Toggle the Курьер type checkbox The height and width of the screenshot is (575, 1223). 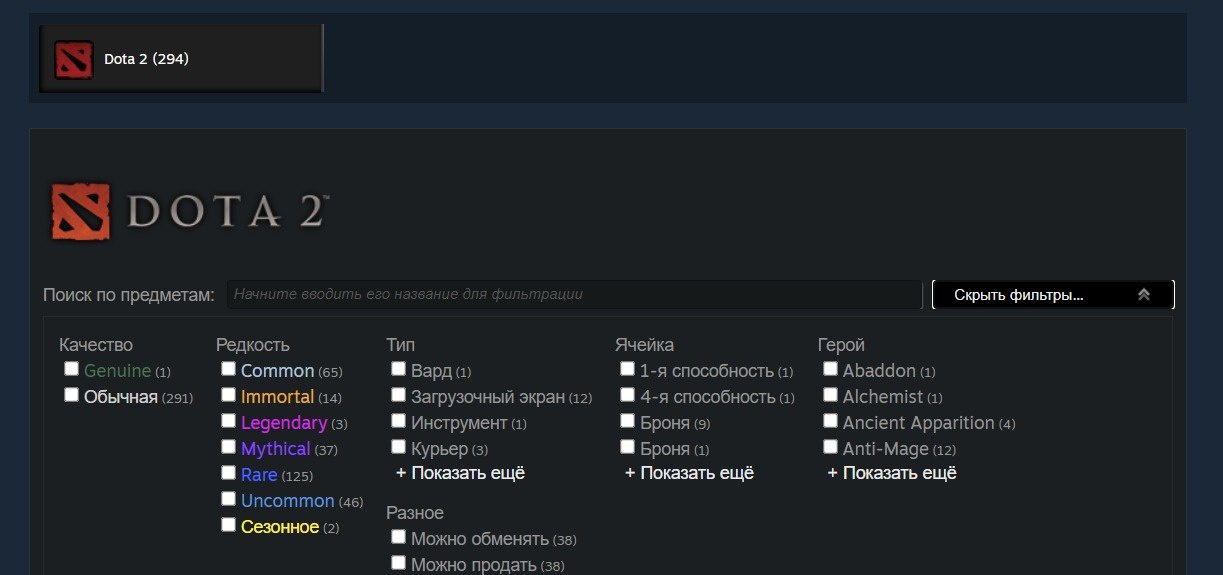click(x=398, y=447)
